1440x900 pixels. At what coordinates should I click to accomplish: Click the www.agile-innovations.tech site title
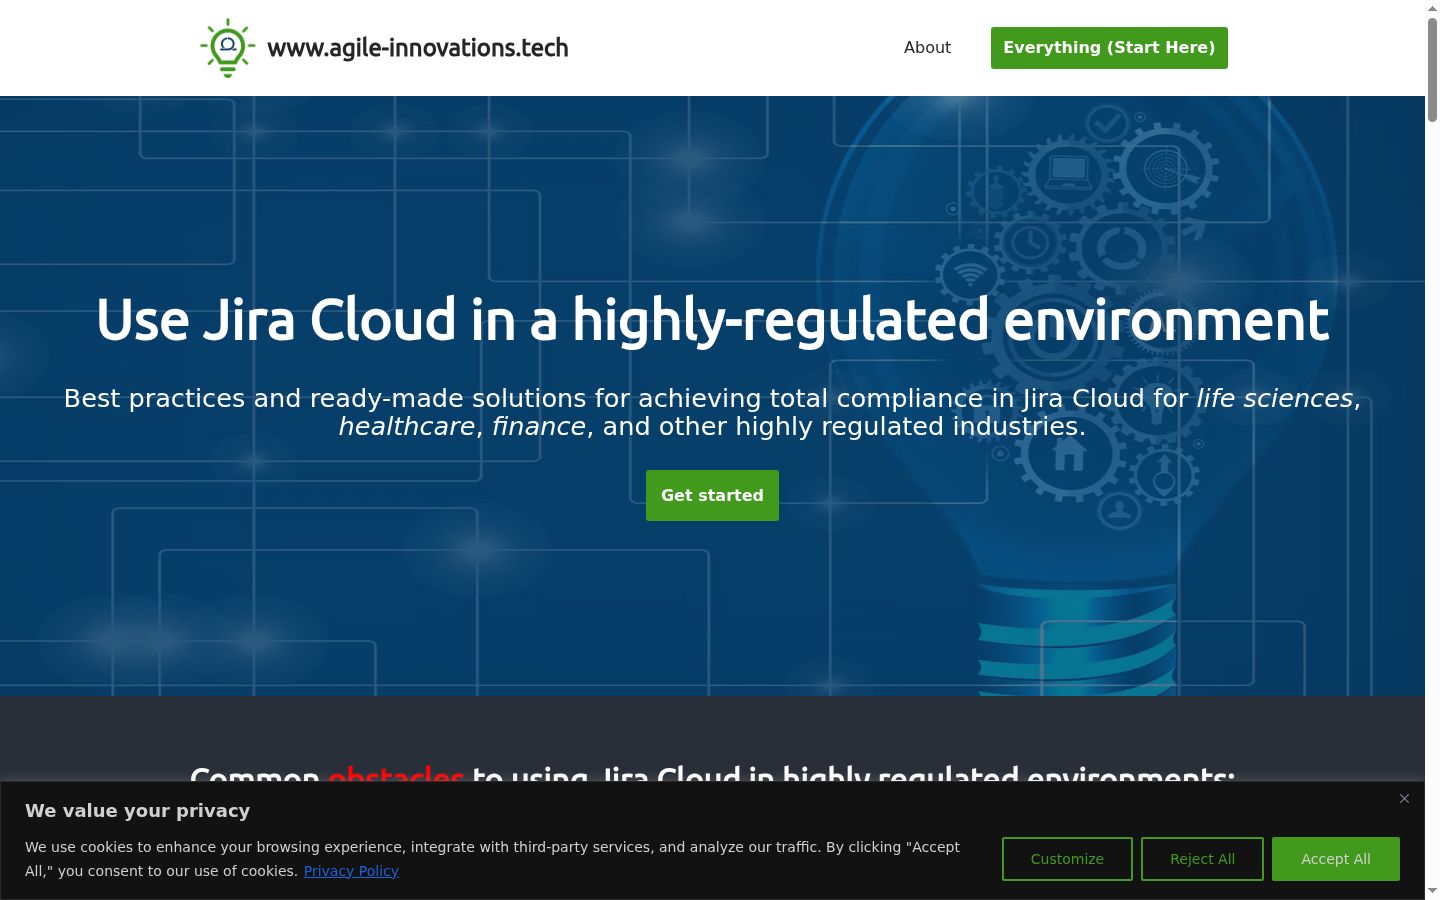[x=418, y=48]
